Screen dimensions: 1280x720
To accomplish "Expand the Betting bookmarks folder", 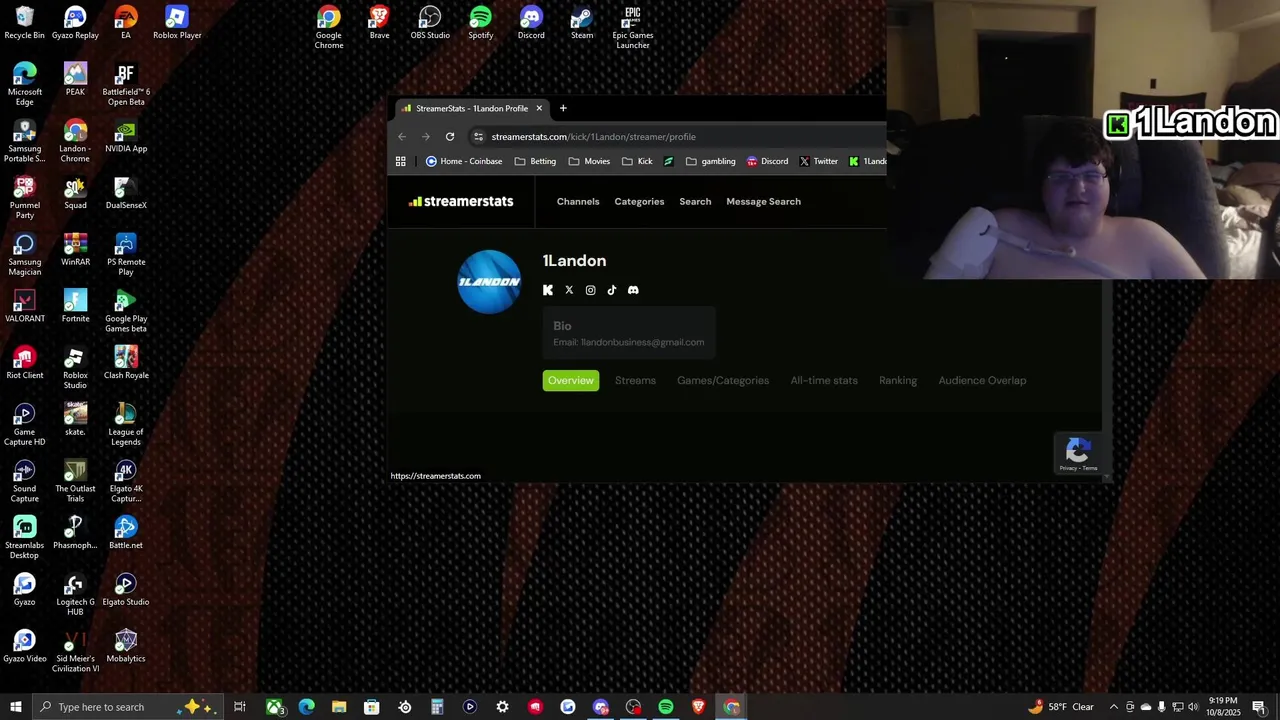I will (x=535, y=161).
